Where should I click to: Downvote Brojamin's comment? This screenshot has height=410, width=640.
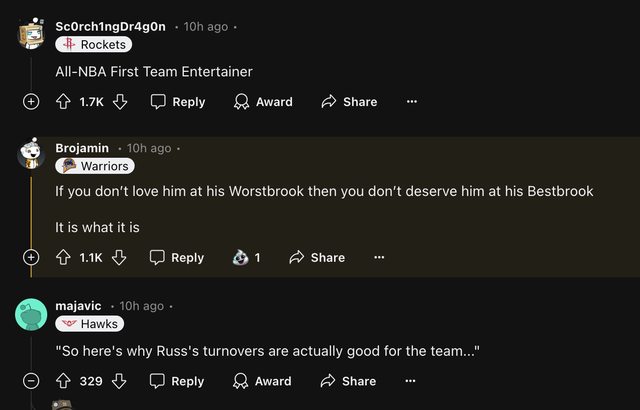[x=119, y=257]
